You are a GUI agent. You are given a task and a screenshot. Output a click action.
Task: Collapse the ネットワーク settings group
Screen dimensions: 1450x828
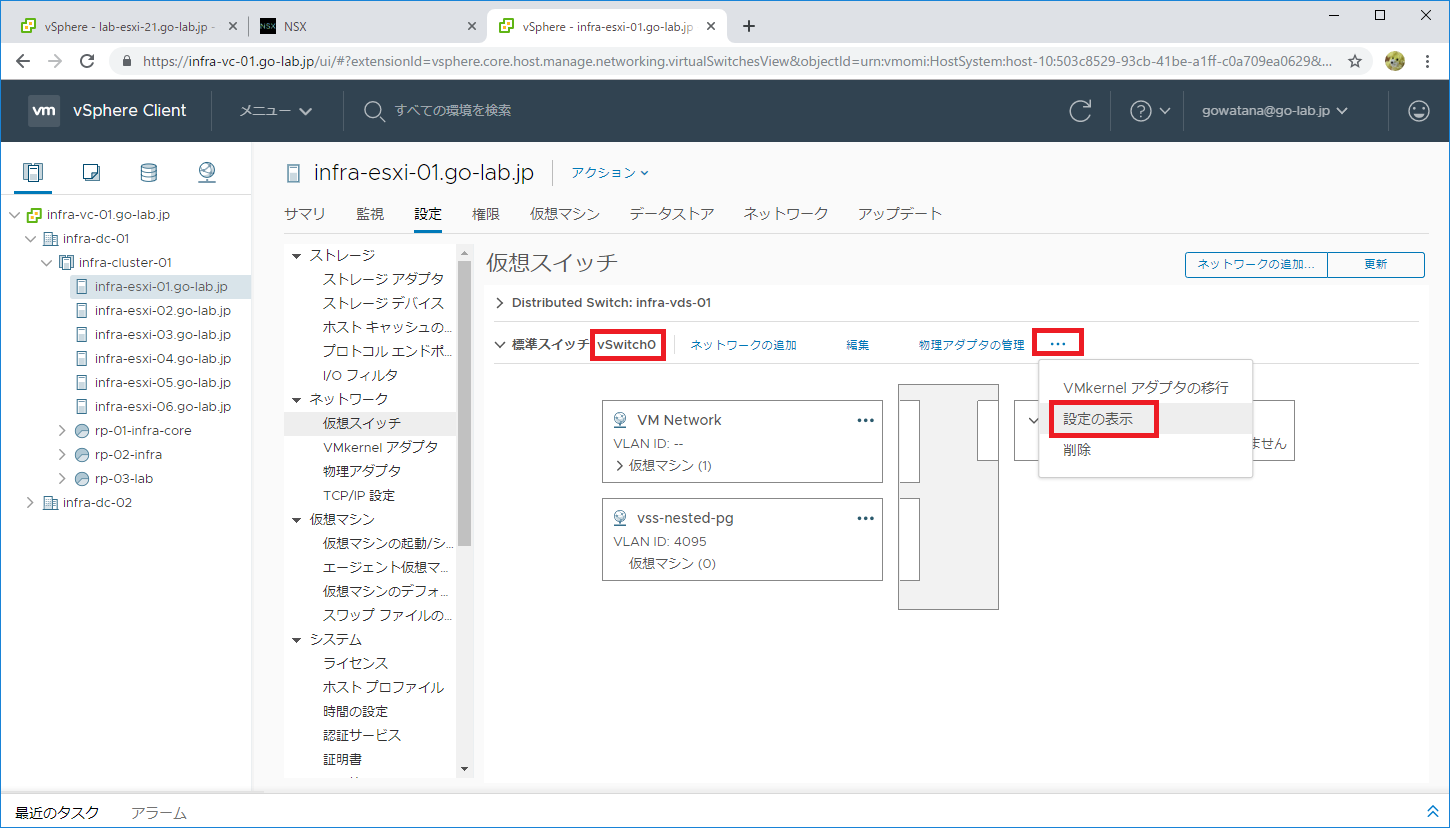click(x=297, y=400)
